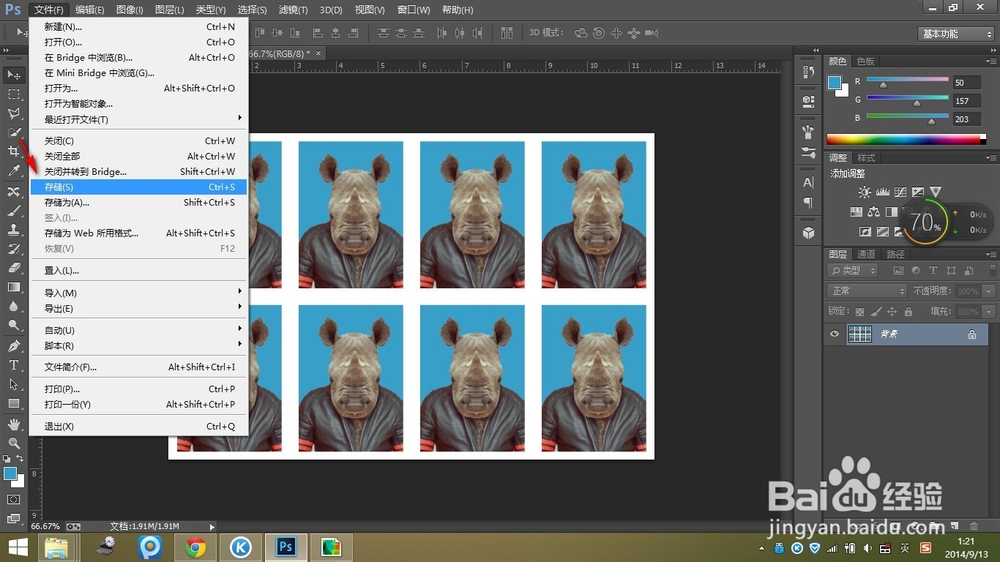Image resolution: width=1000 pixels, height=562 pixels.
Task: Select the Horizontal Type tool
Action: point(13,366)
